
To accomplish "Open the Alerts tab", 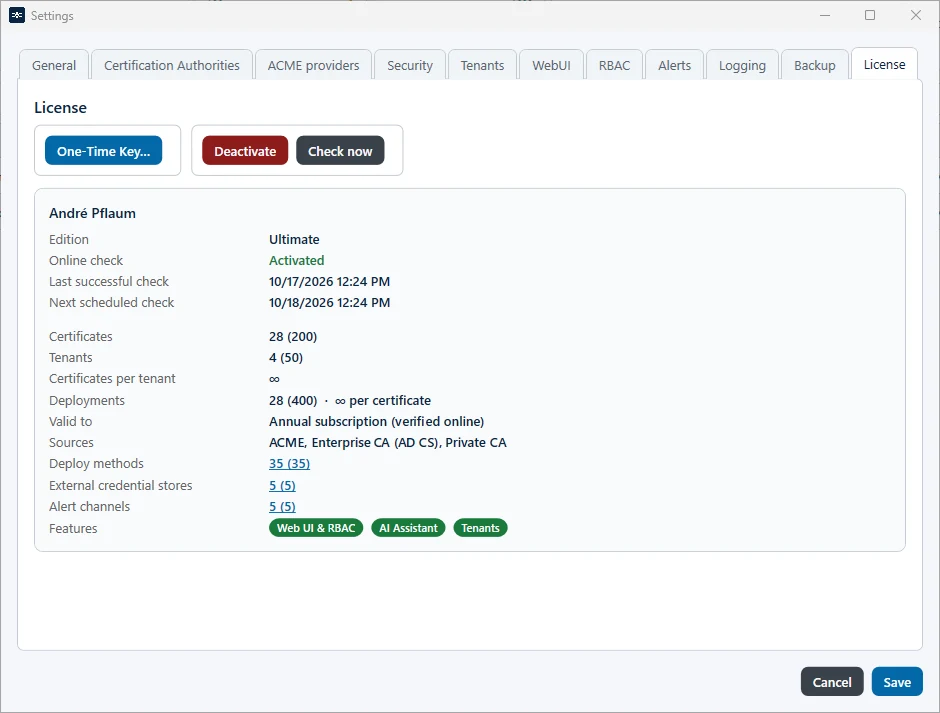I will (674, 65).
